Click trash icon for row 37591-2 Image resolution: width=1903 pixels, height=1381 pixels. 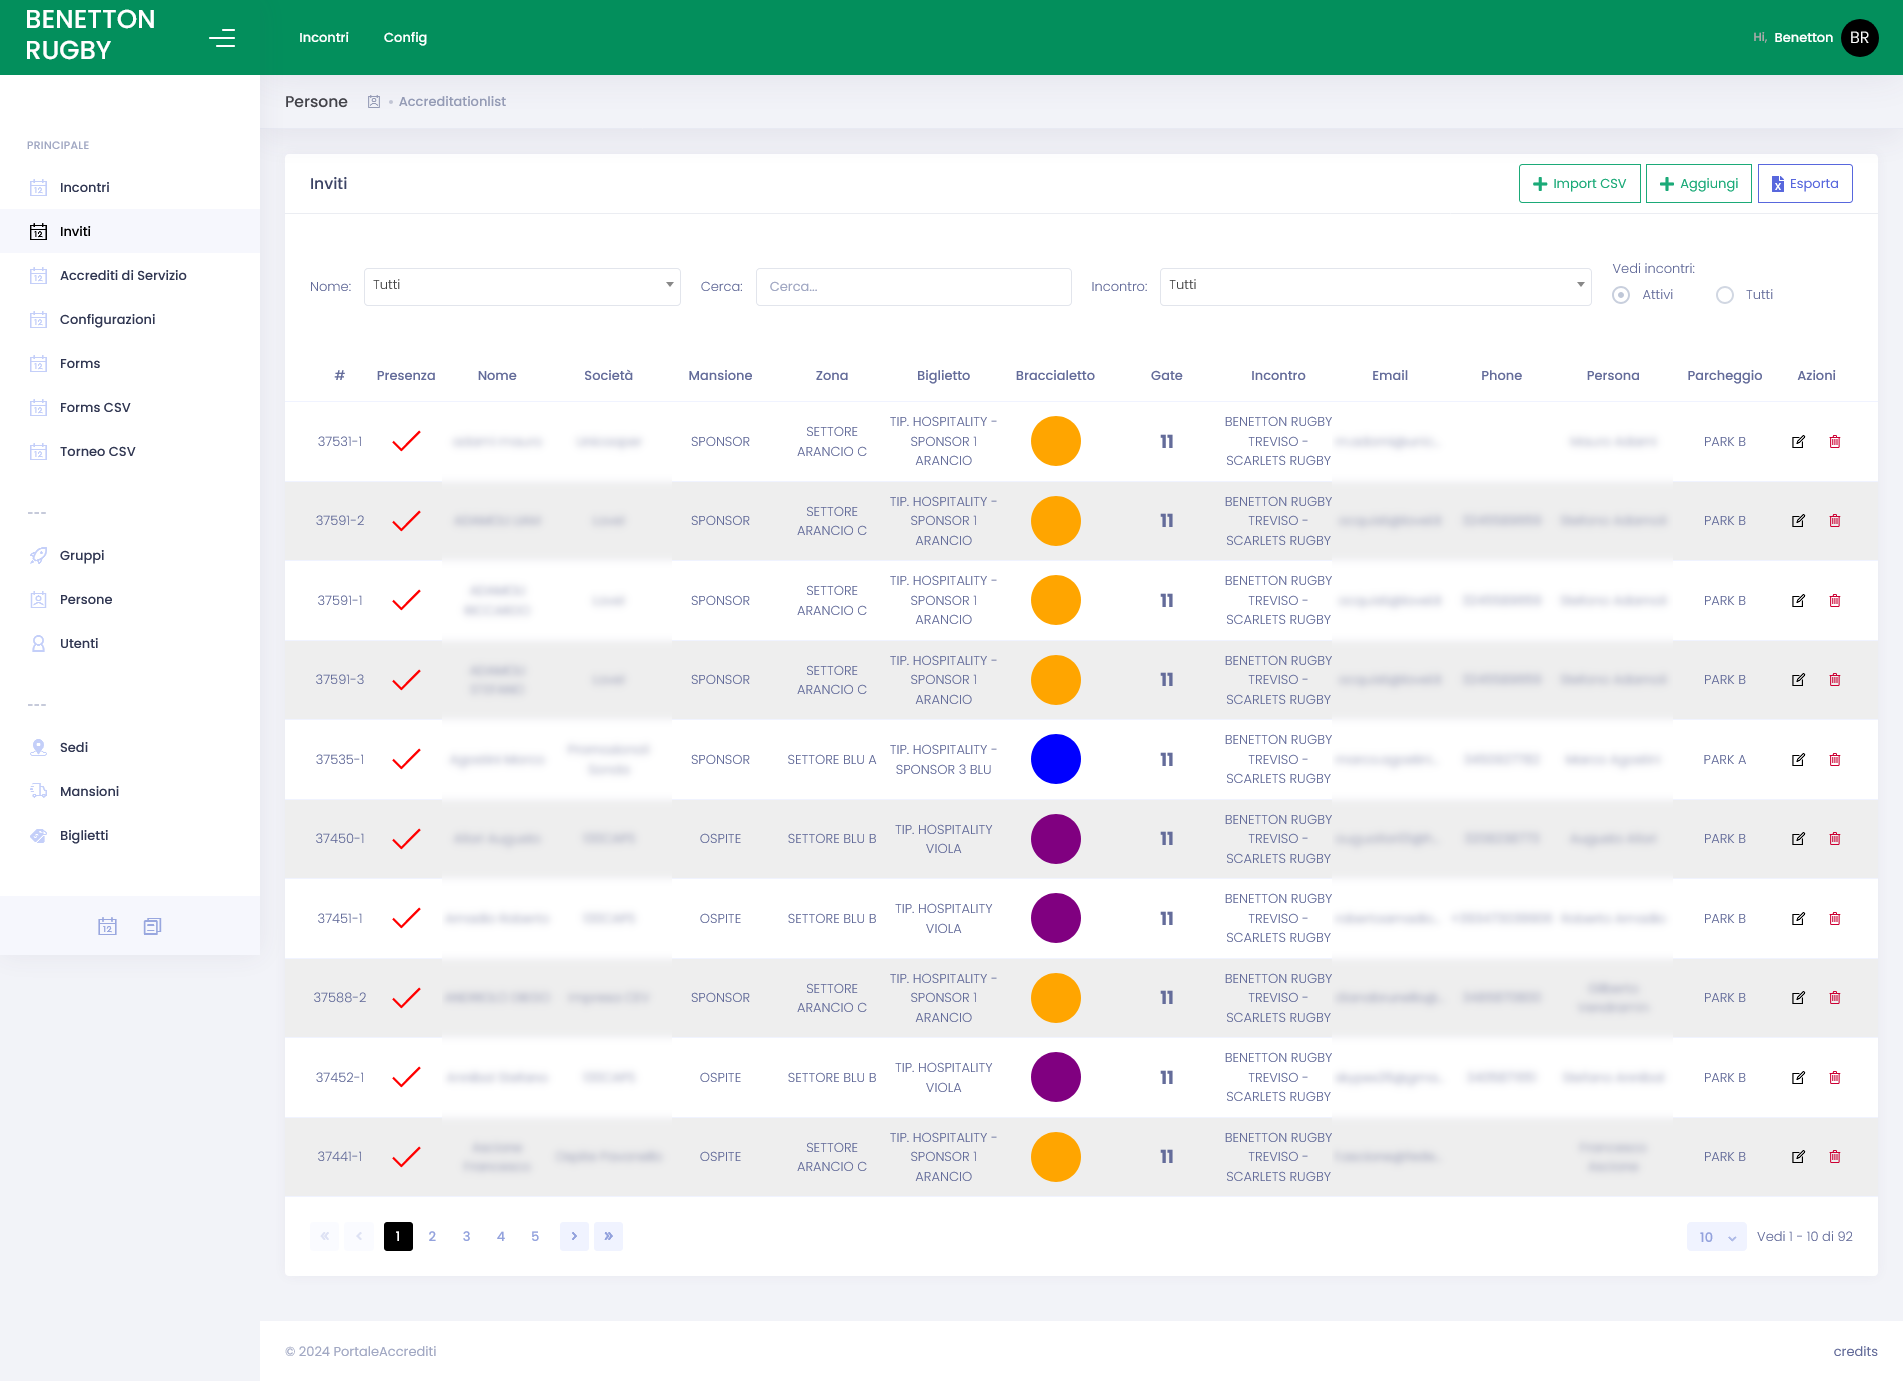click(x=1835, y=521)
